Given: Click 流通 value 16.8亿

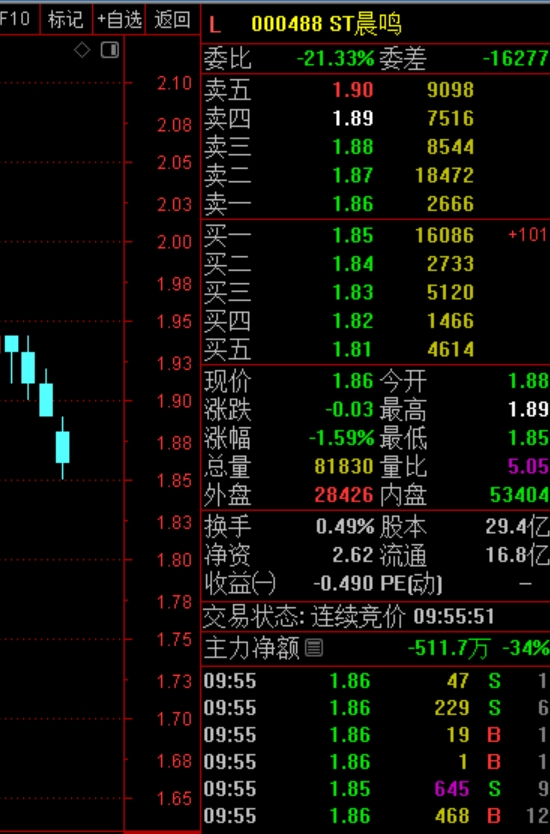Looking at the screenshot, I should [516, 555].
